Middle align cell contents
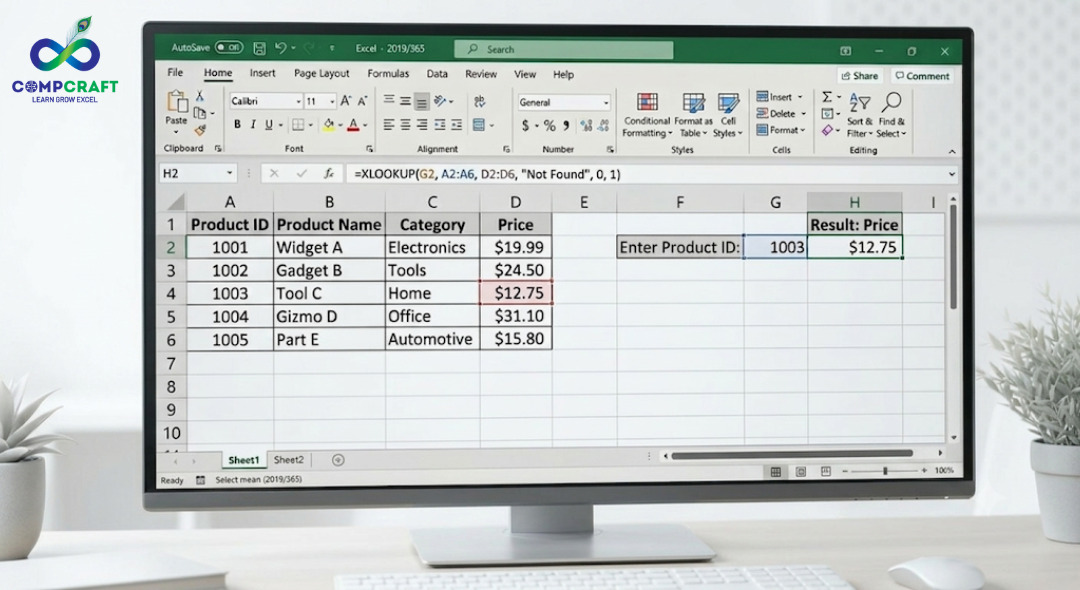 click(x=405, y=101)
